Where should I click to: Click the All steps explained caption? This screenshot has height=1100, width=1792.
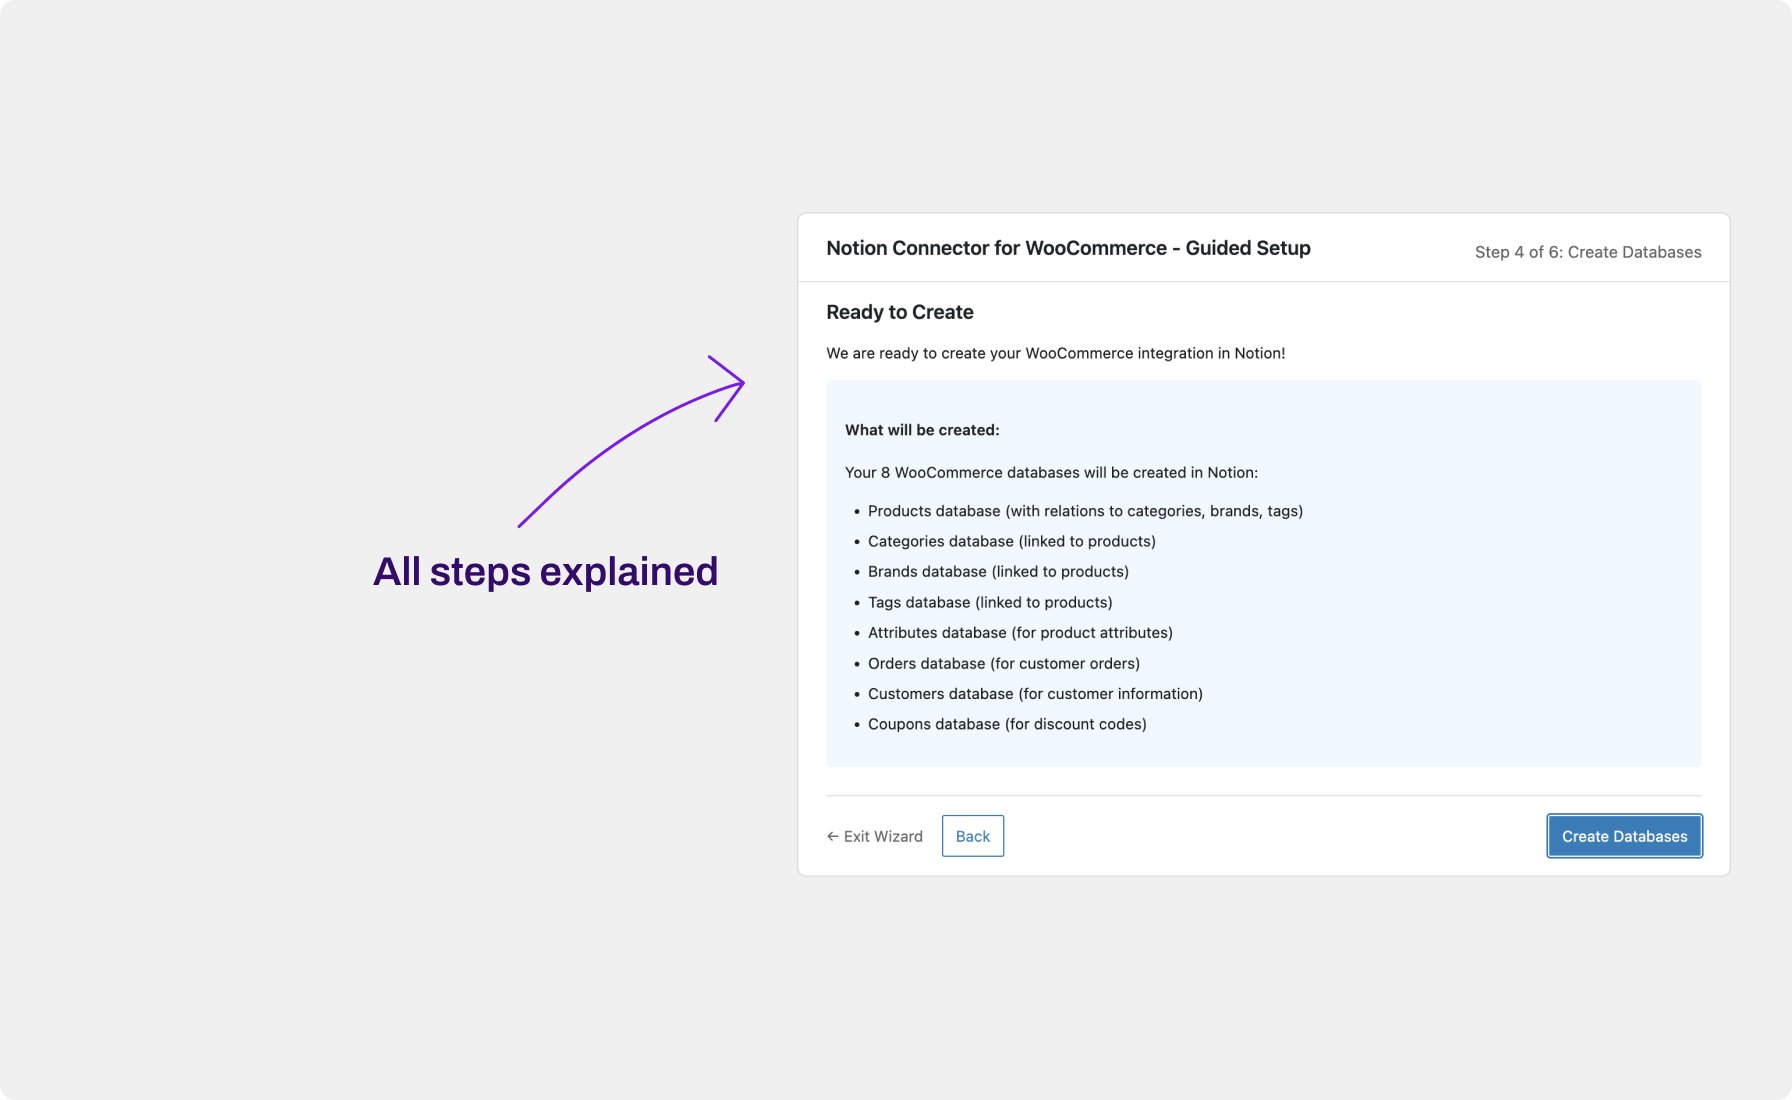point(545,571)
